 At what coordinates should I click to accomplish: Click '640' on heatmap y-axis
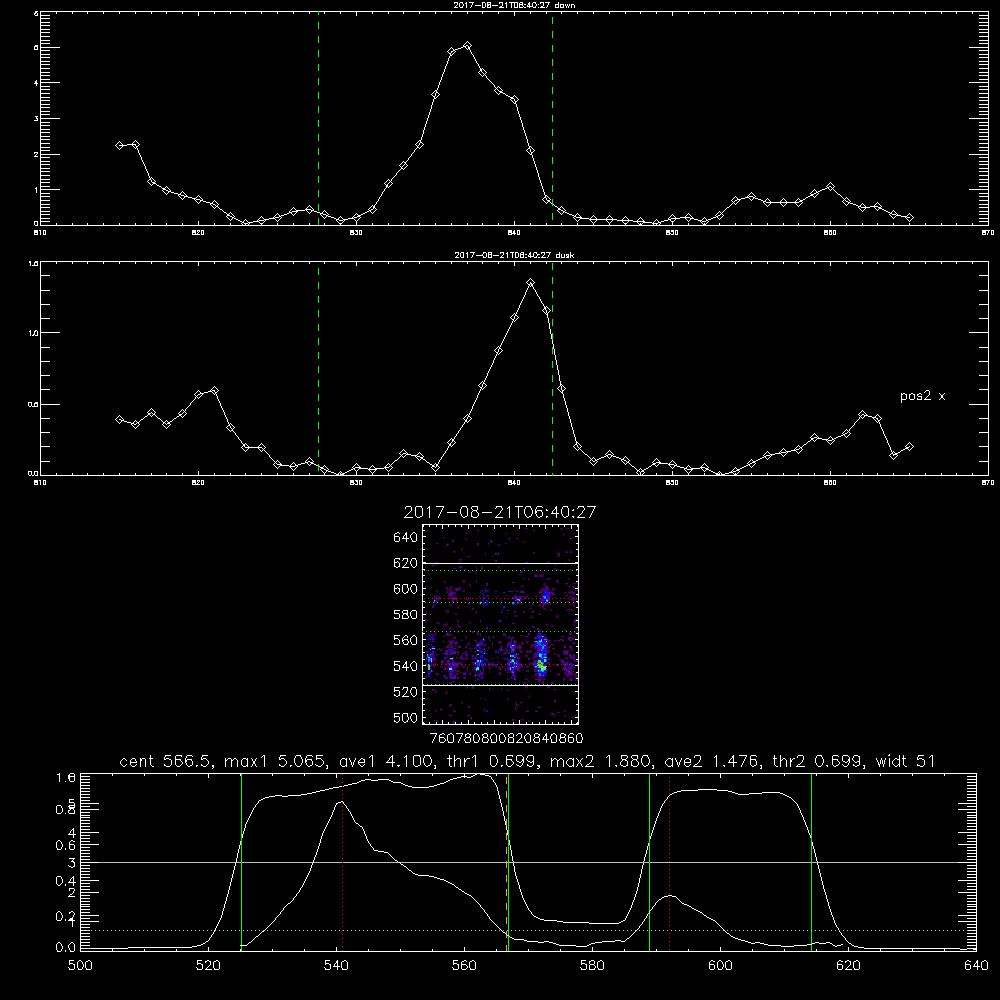tap(405, 538)
